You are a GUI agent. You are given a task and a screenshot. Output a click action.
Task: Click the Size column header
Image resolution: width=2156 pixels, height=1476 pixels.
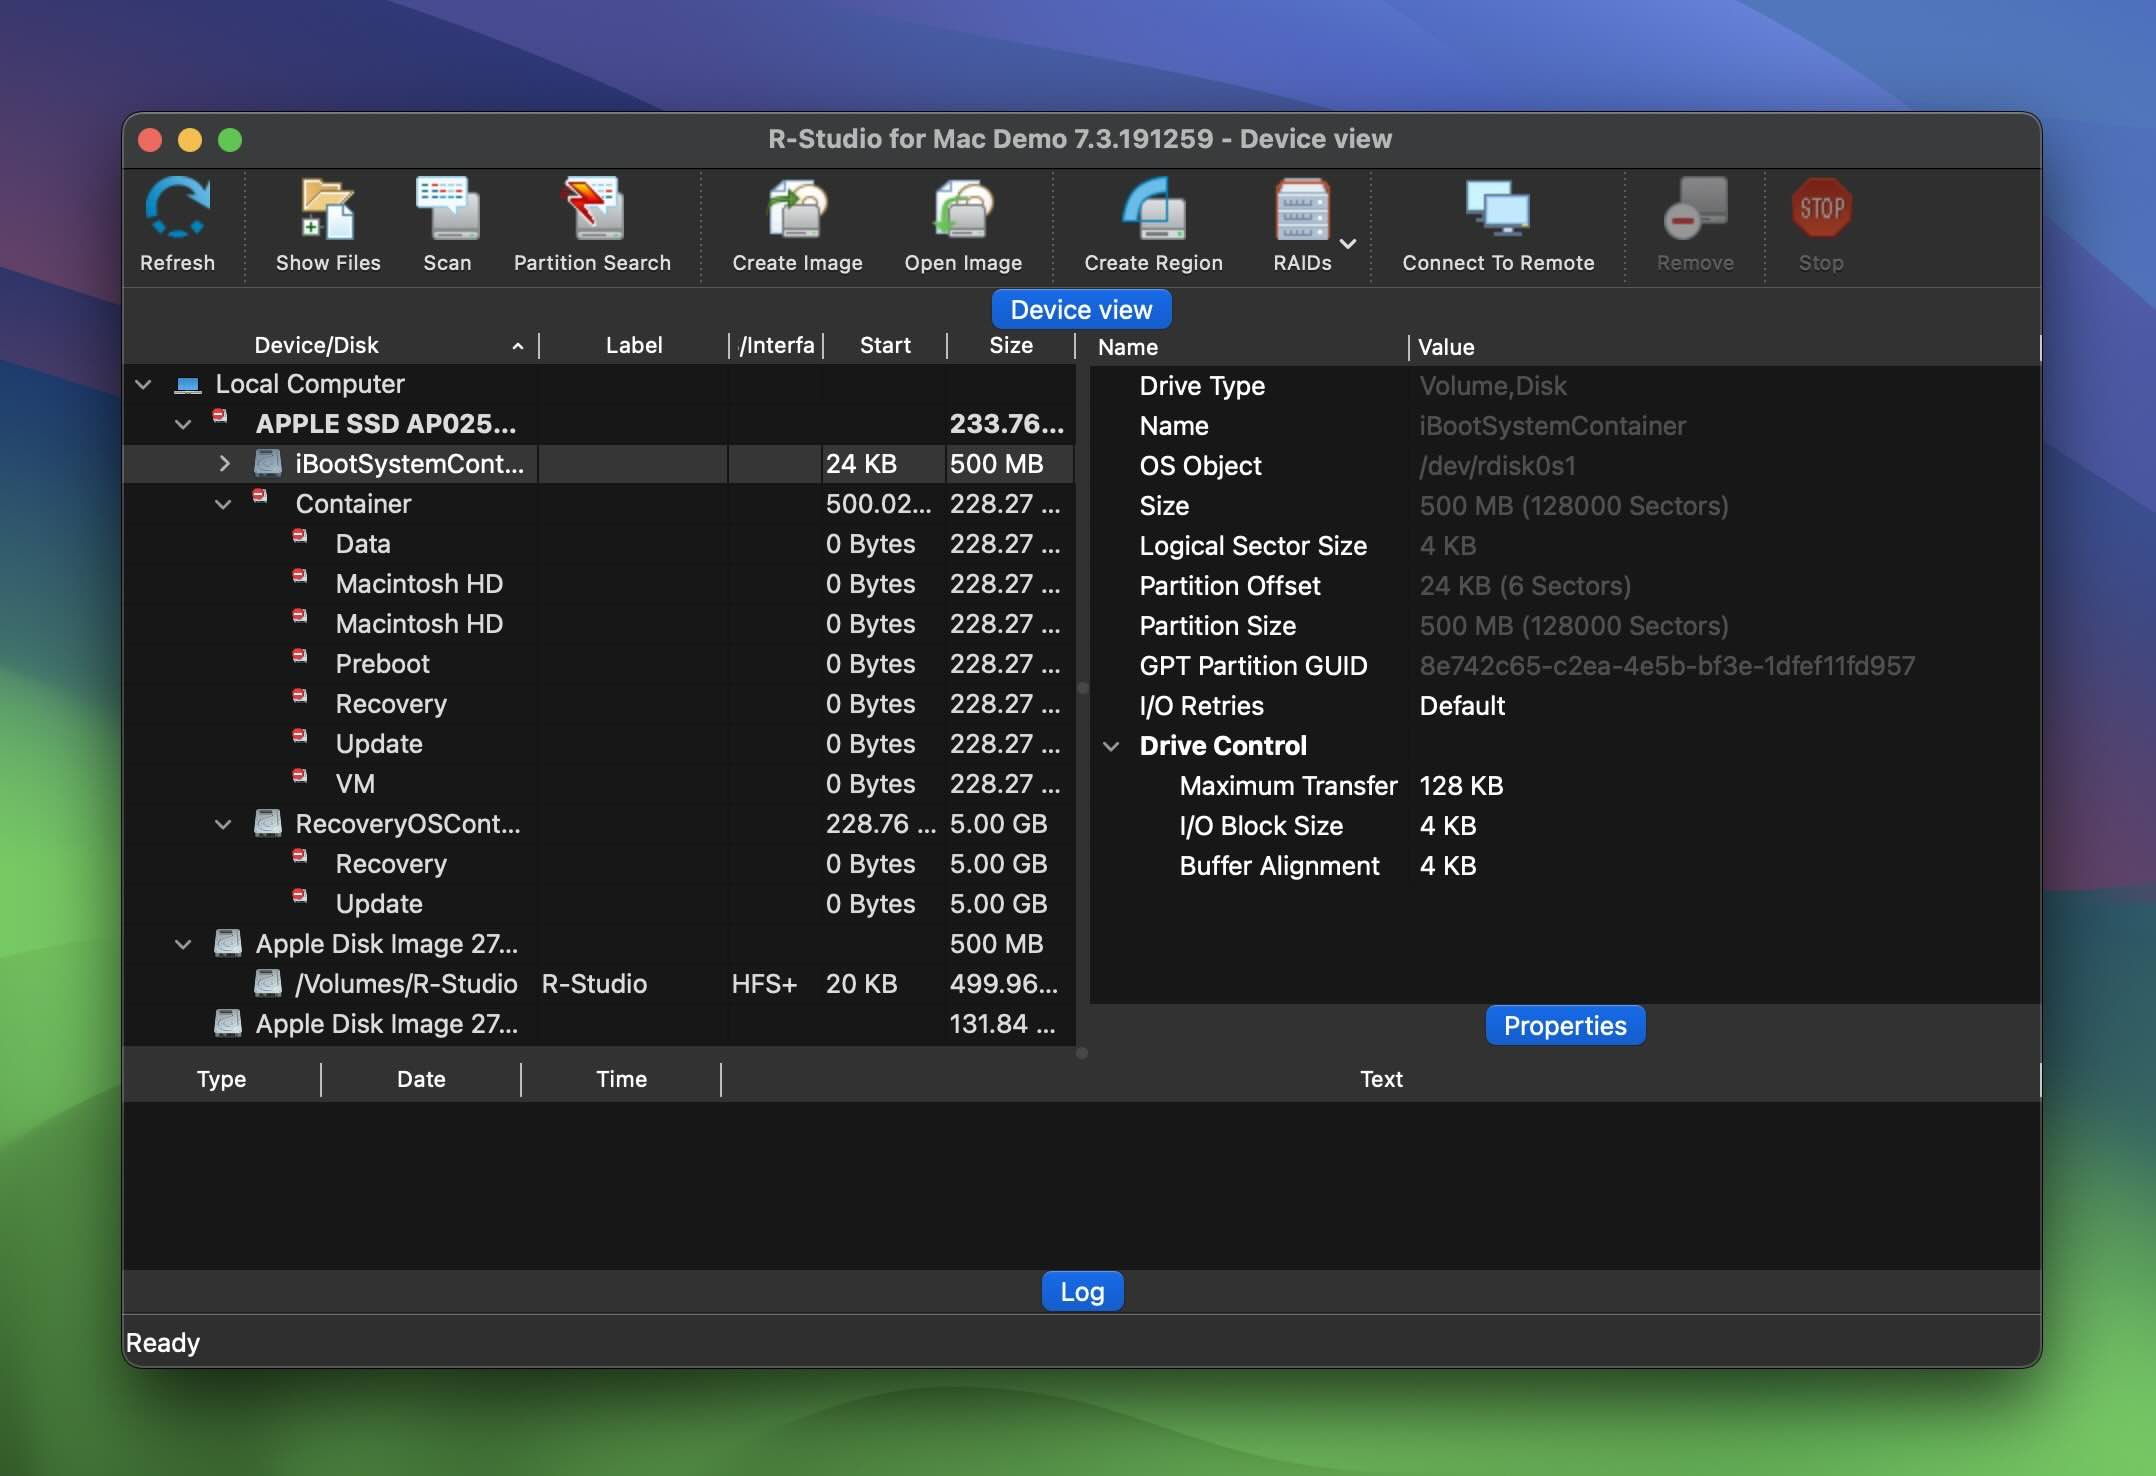[1011, 346]
